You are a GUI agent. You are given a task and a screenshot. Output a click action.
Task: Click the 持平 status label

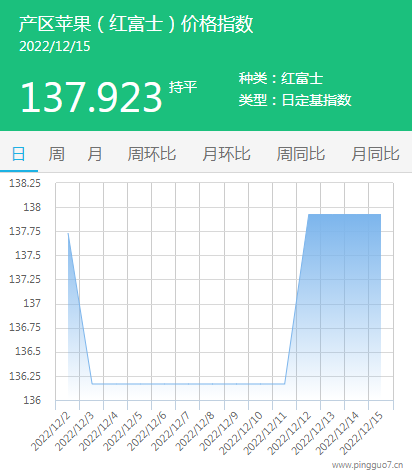[x=183, y=87]
